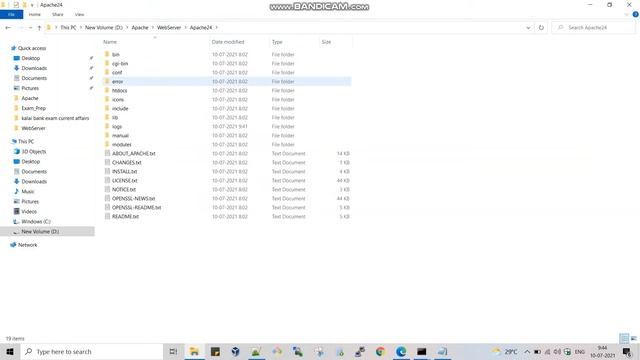Open the File ribbon tab

point(11,14)
